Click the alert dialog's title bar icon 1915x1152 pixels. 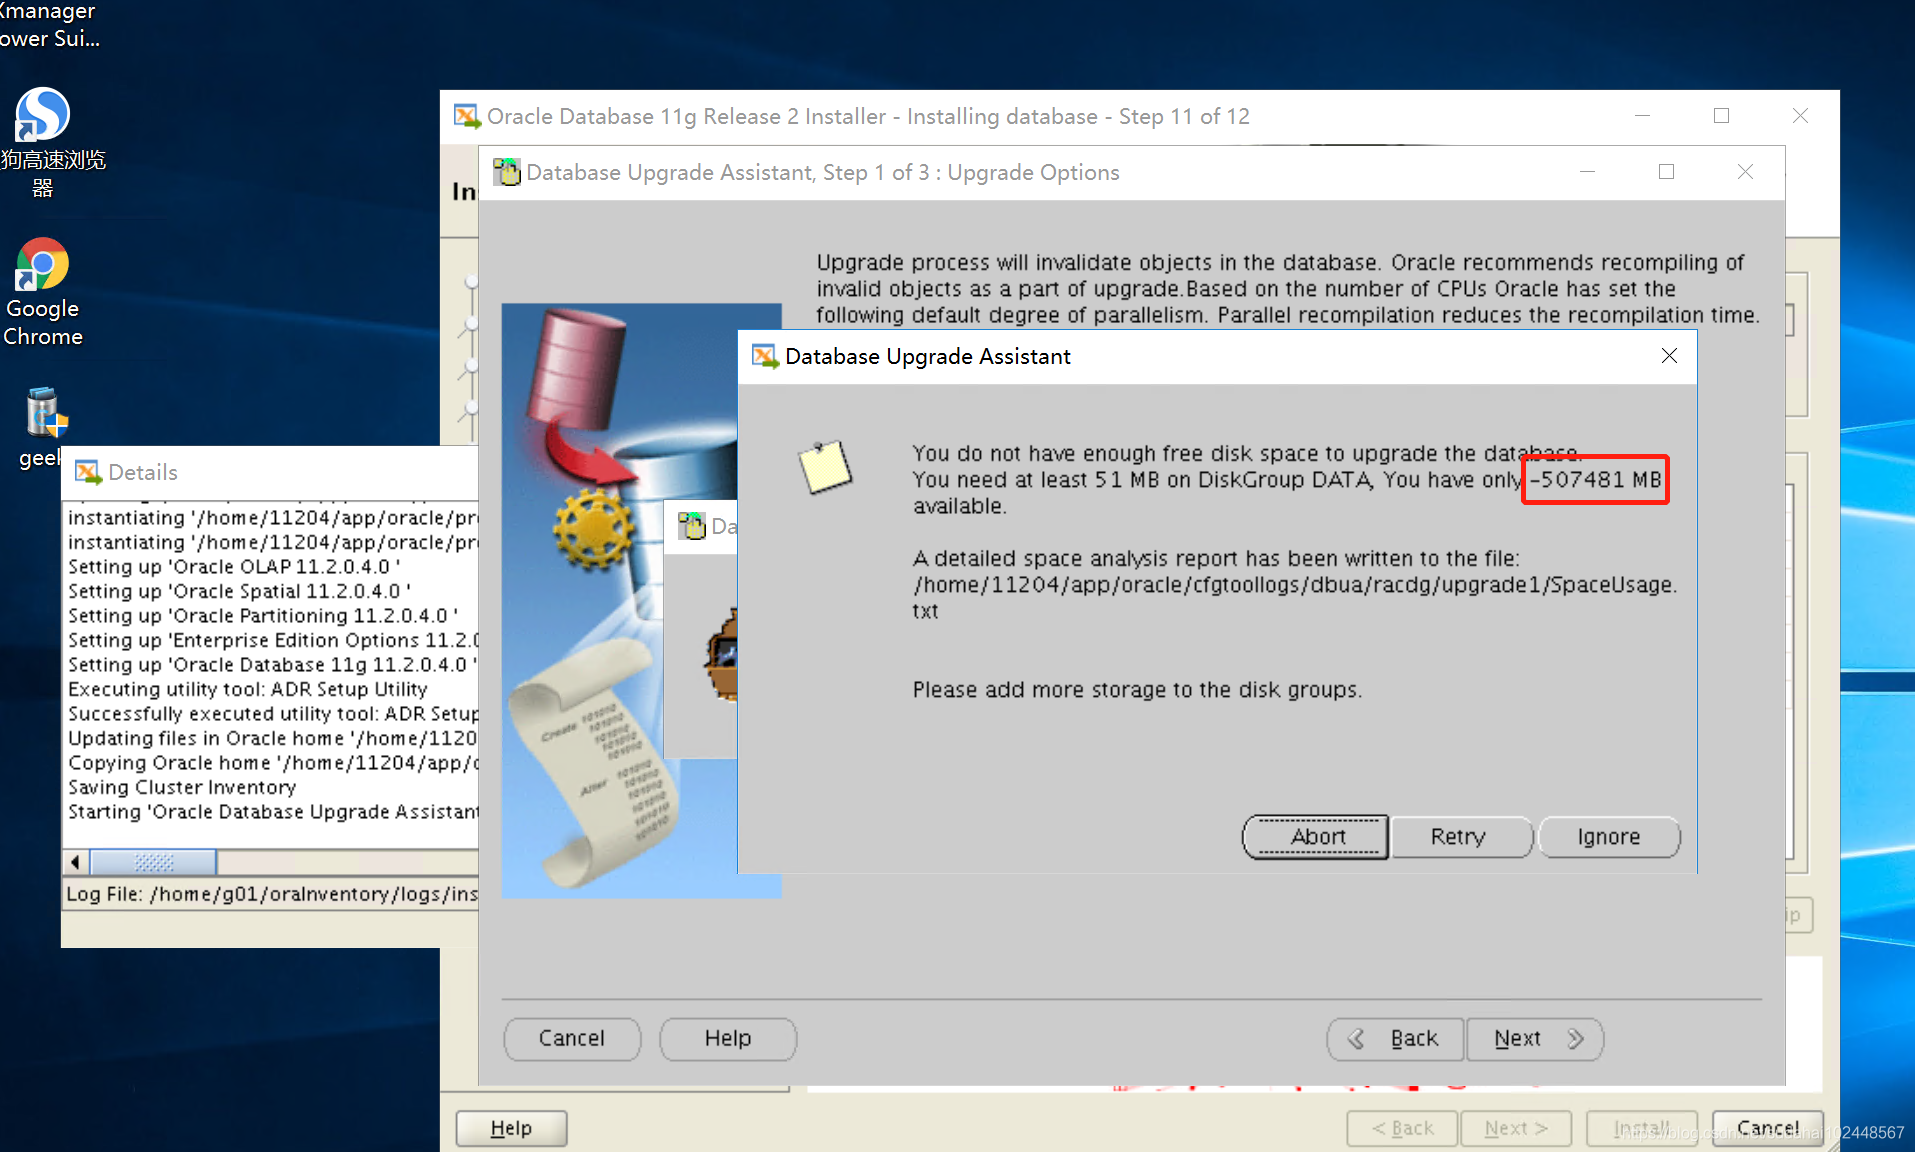click(765, 356)
